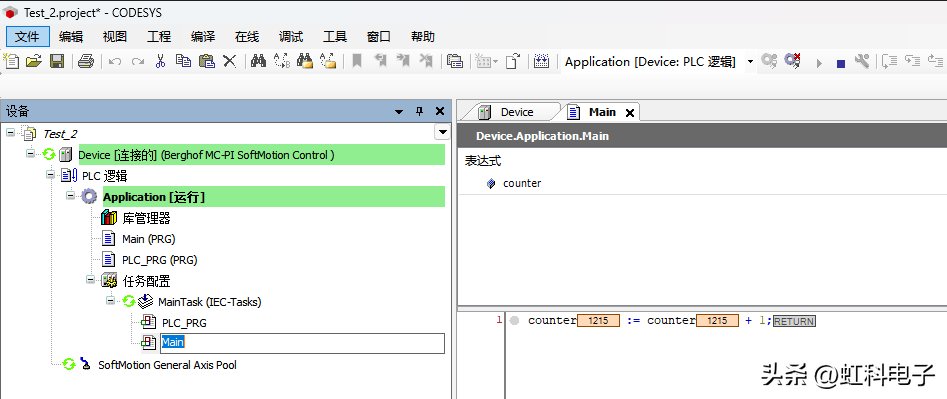Go to next bookmark icon
Viewport: 947px width, 399px height.
403,61
